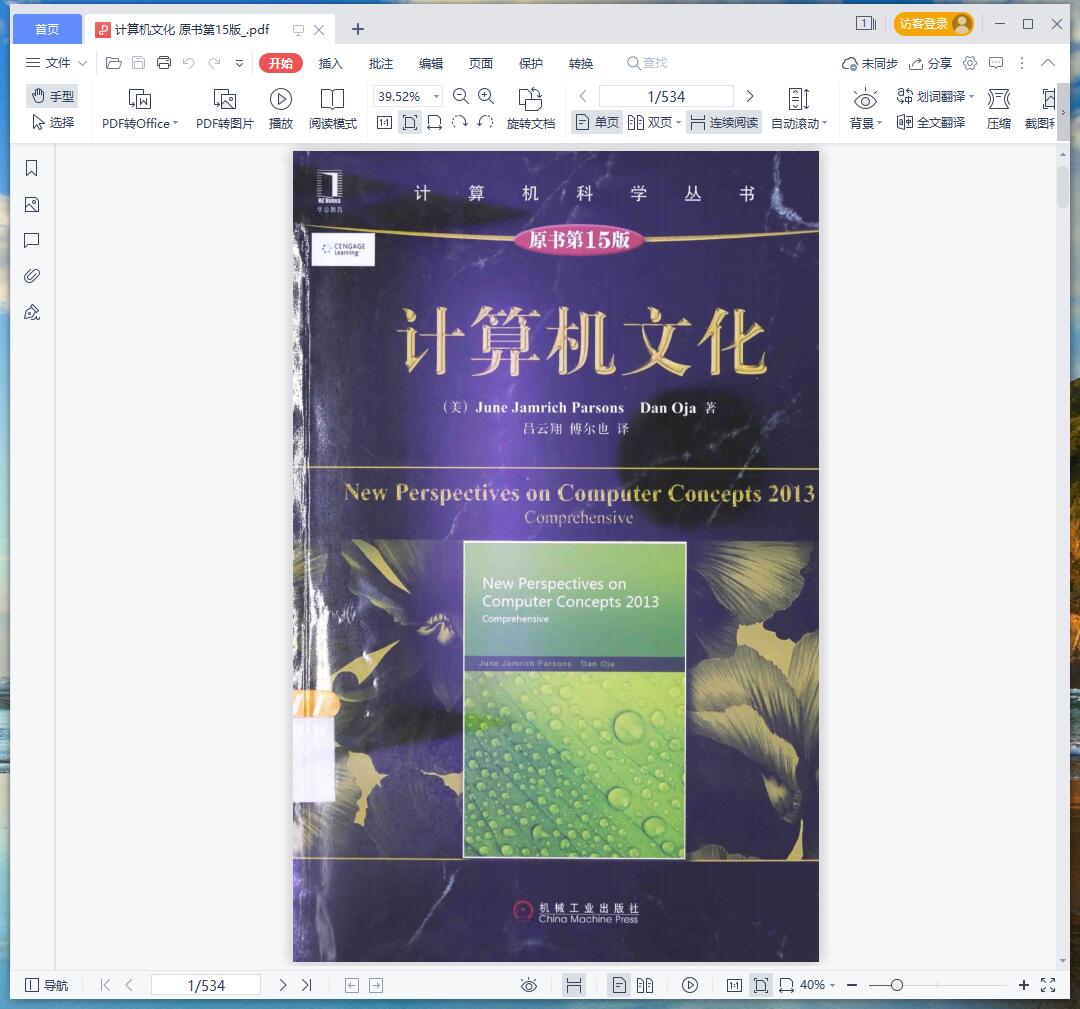The width and height of the screenshot is (1080, 1009).
Task: Toggle 双页 double page view
Action: point(650,123)
